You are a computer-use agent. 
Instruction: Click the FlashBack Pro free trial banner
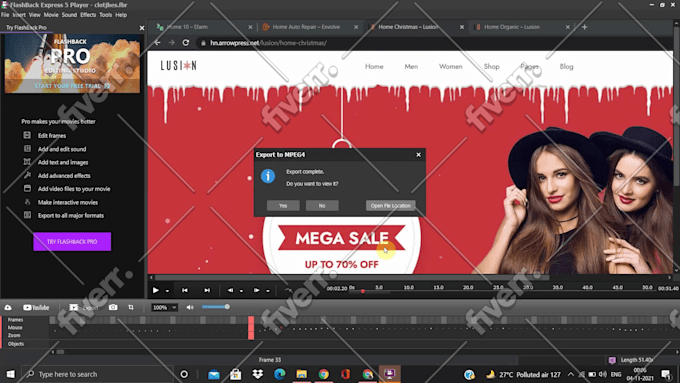(x=72, y=64)
